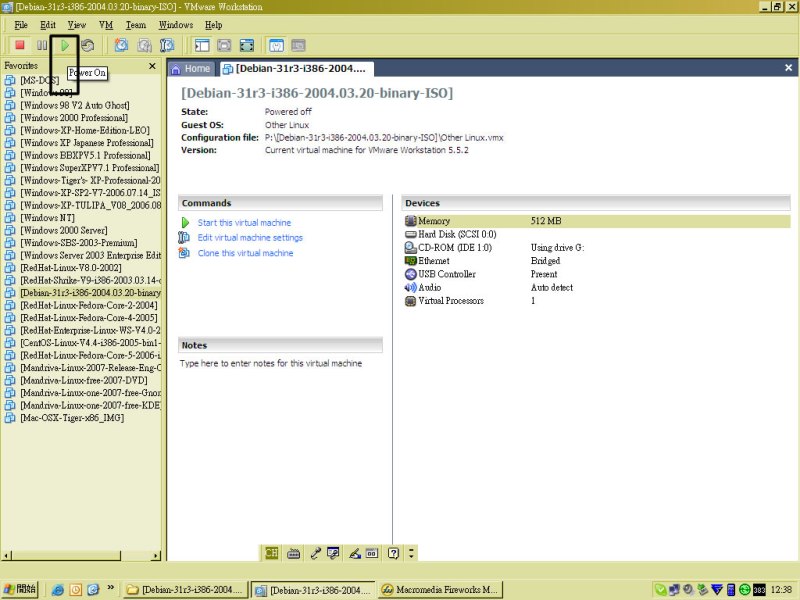Select the USB Controller device row
Image resolution: width=800 pixels, height=600 pixels.
point(597,274)
